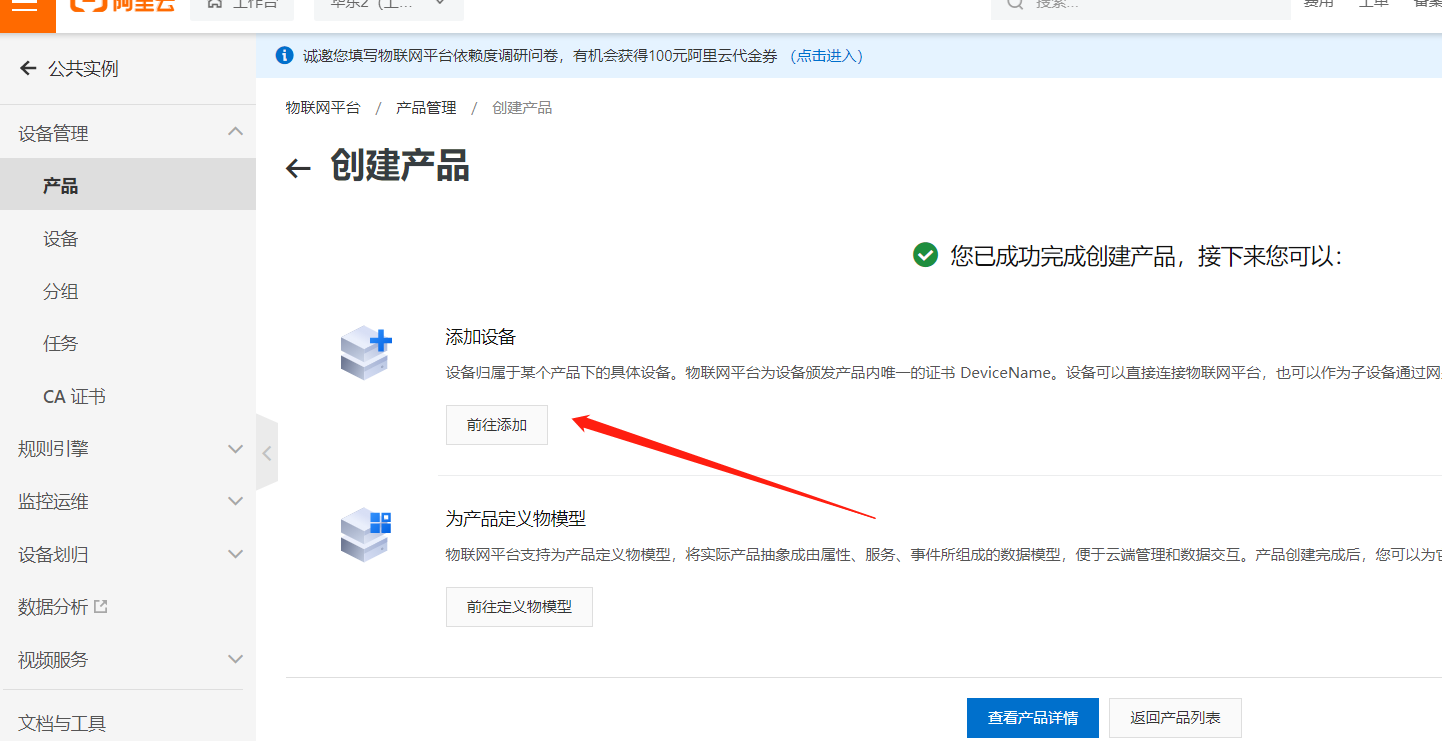Click the info icon in the survey banner

283,55
